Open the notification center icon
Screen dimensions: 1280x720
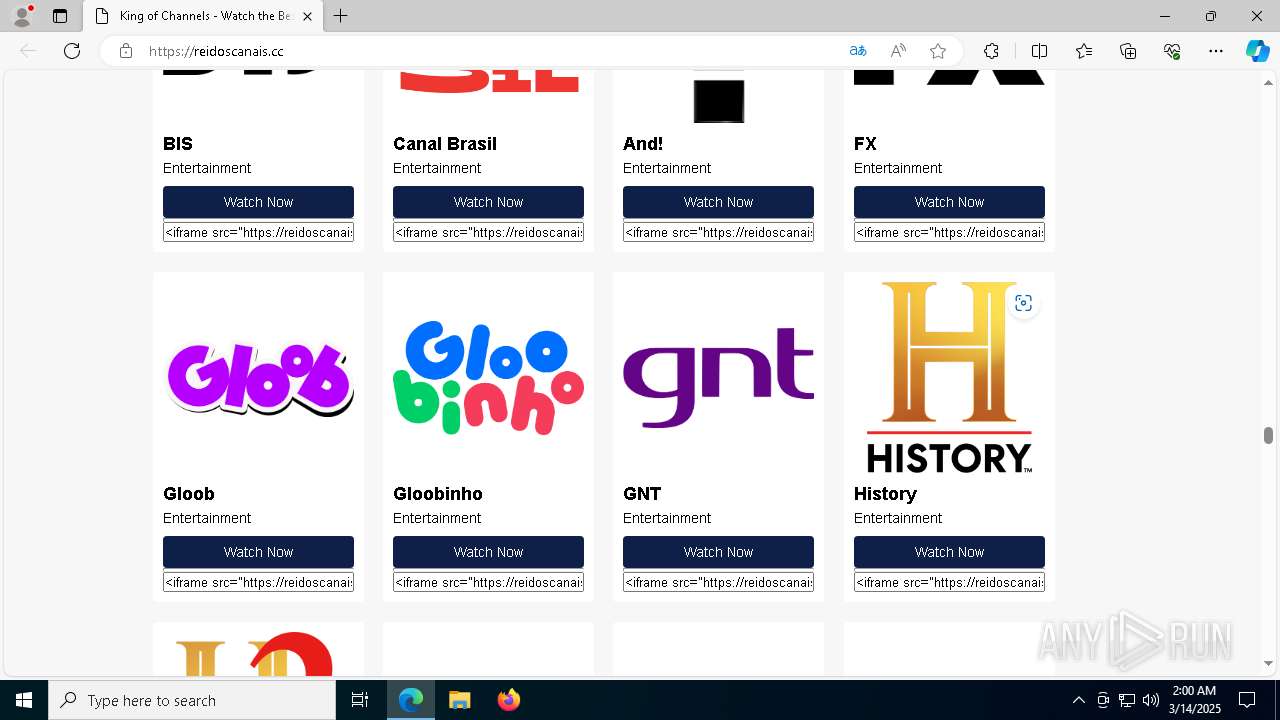coord(1247,700)
